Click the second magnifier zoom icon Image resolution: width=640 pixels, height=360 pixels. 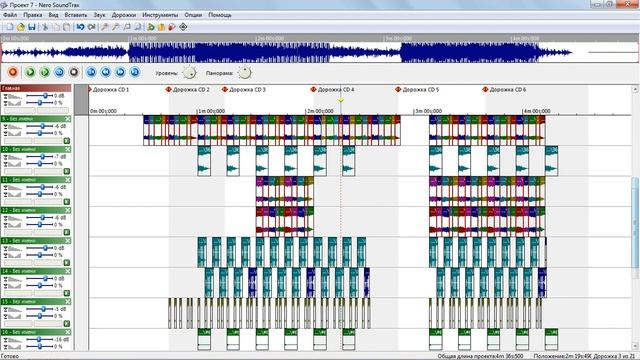[x=116, y=27]
